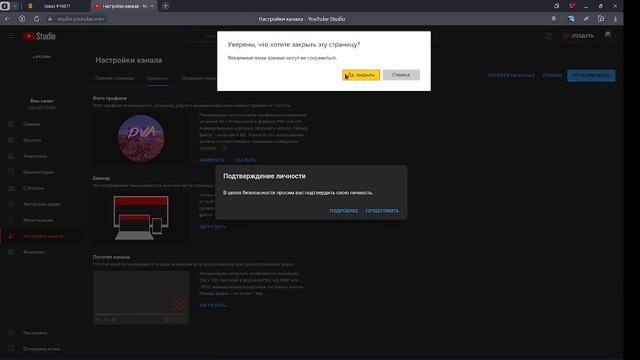
Task: Click the address bar showing studio.youtube.com
Action: click(80, 19)
